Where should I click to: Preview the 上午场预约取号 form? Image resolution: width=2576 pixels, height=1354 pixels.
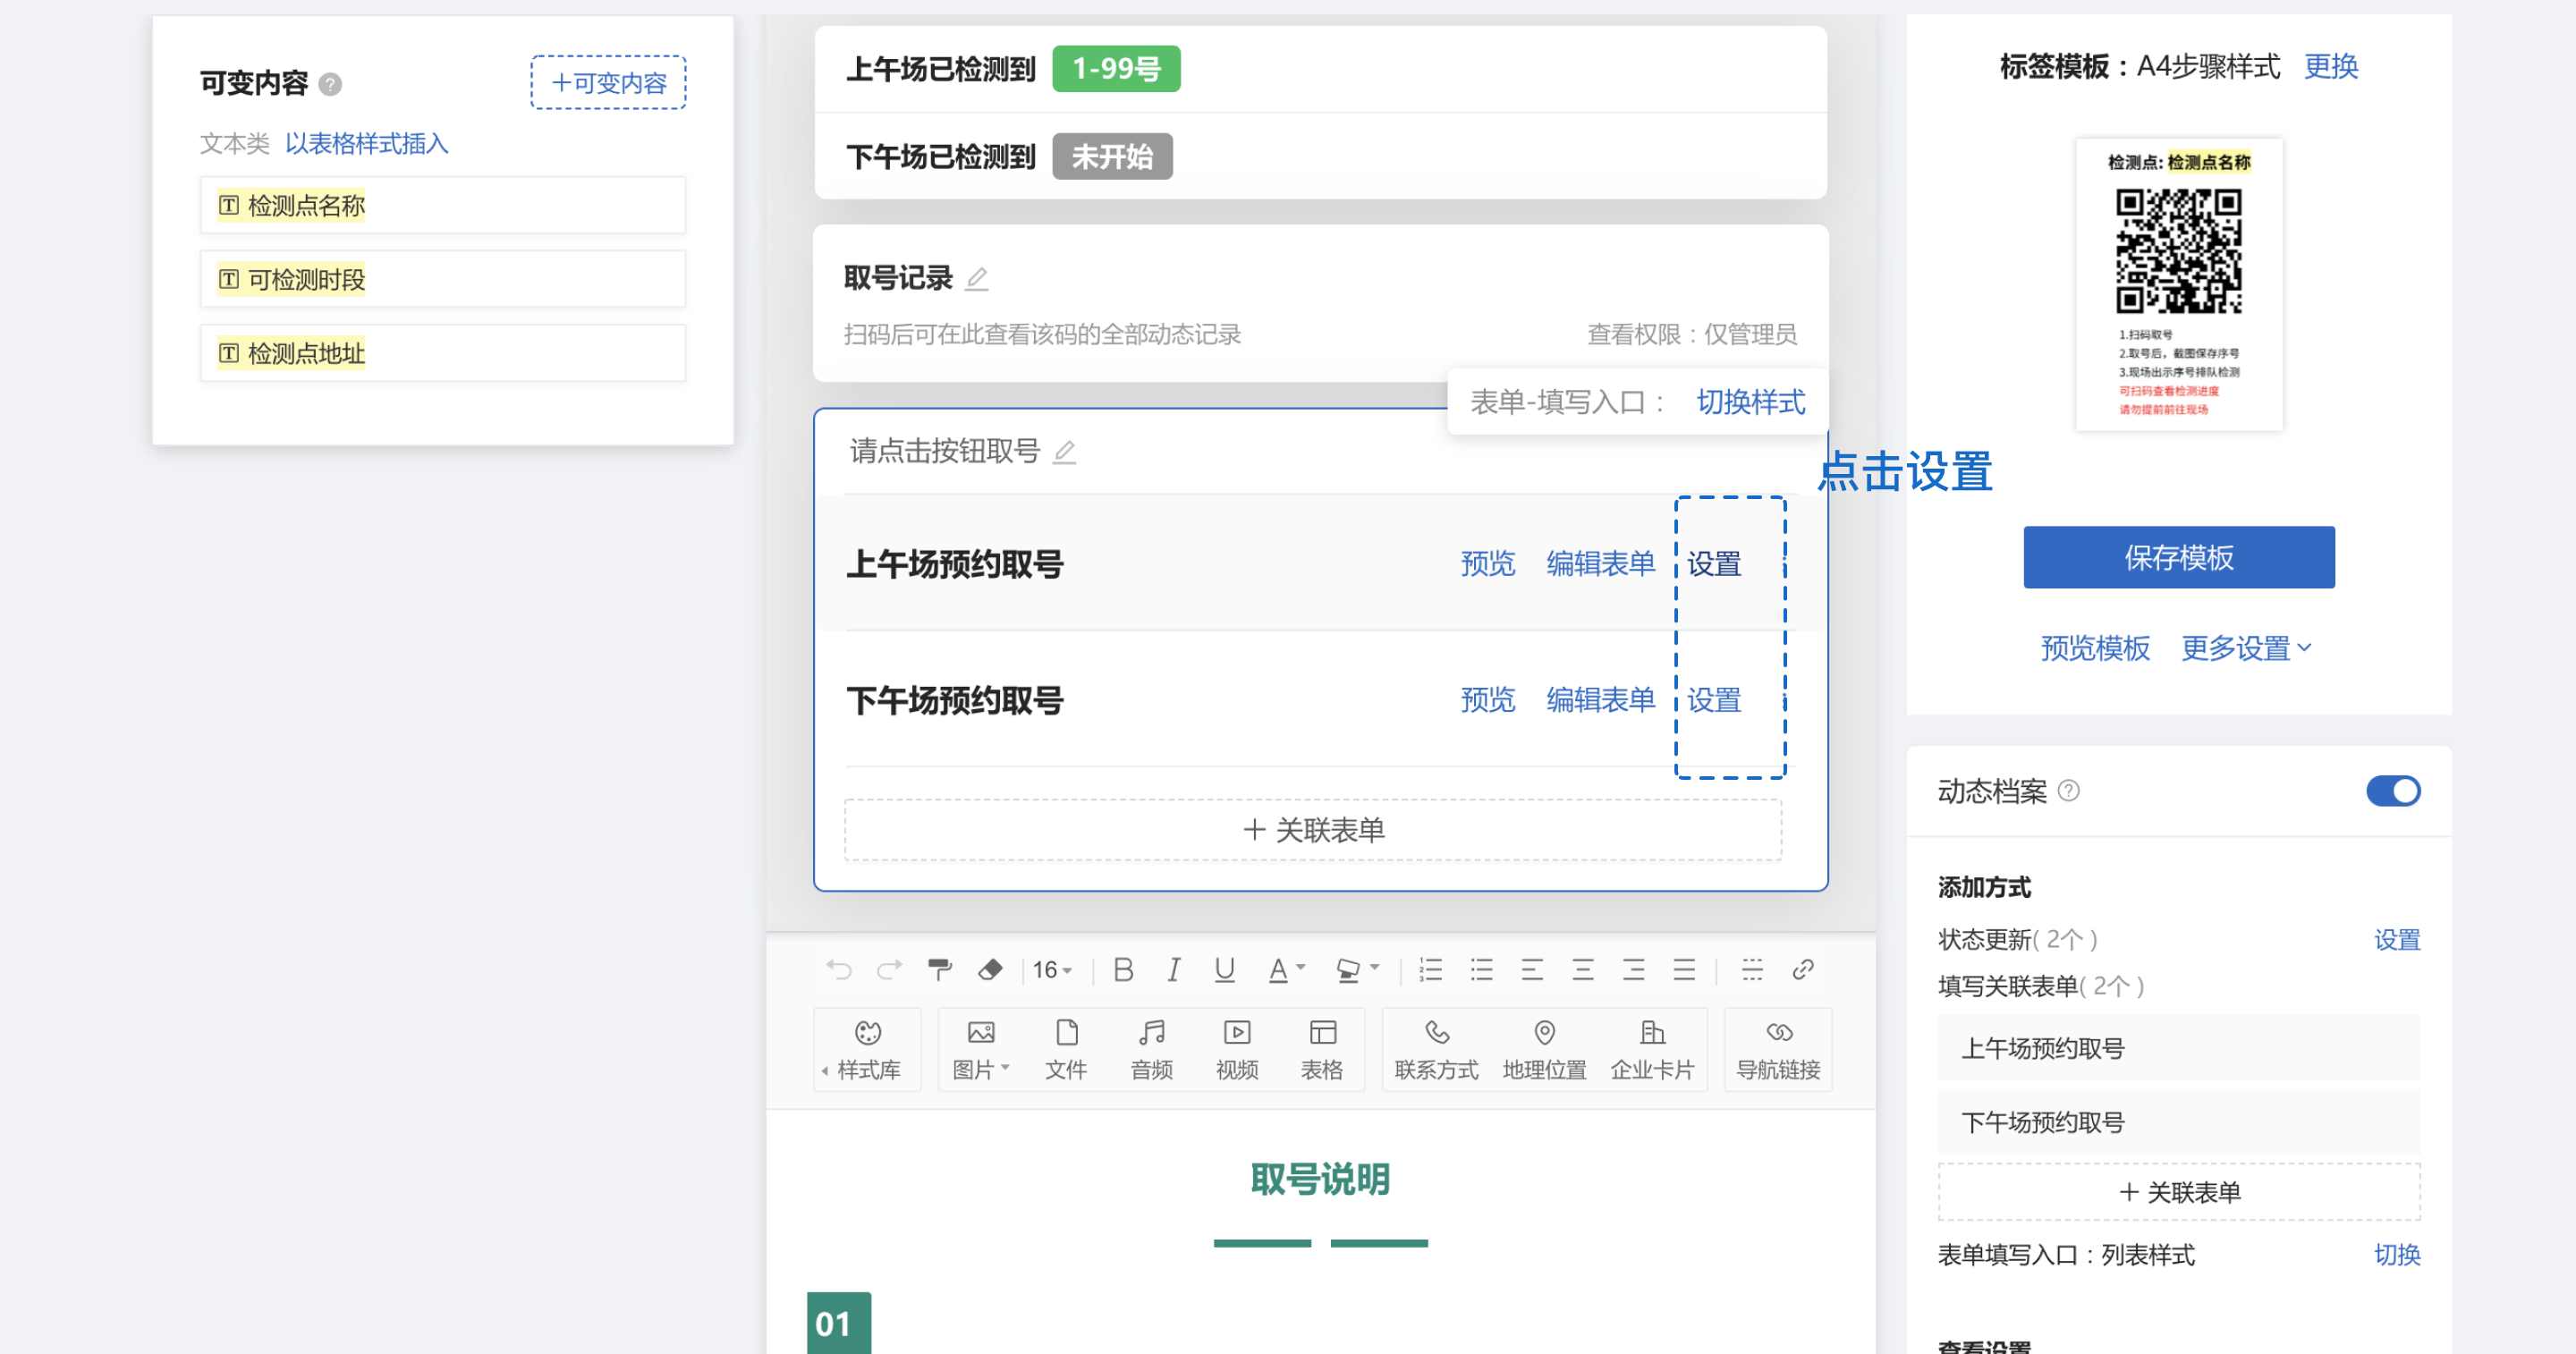1488,564
